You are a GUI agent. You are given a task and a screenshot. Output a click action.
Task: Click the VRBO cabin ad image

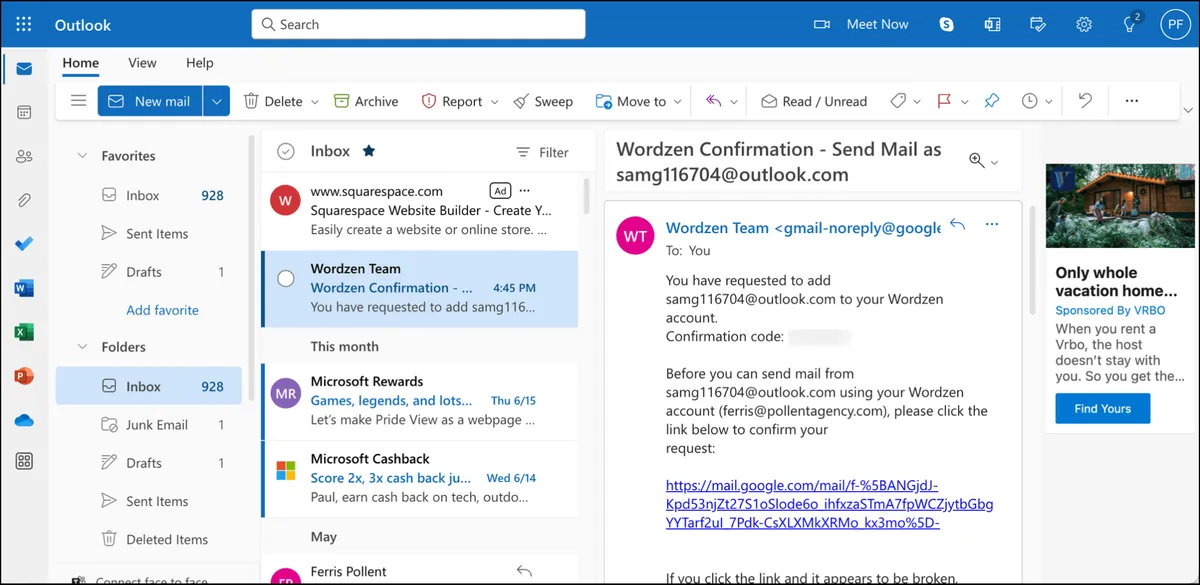click(1119, 205)
